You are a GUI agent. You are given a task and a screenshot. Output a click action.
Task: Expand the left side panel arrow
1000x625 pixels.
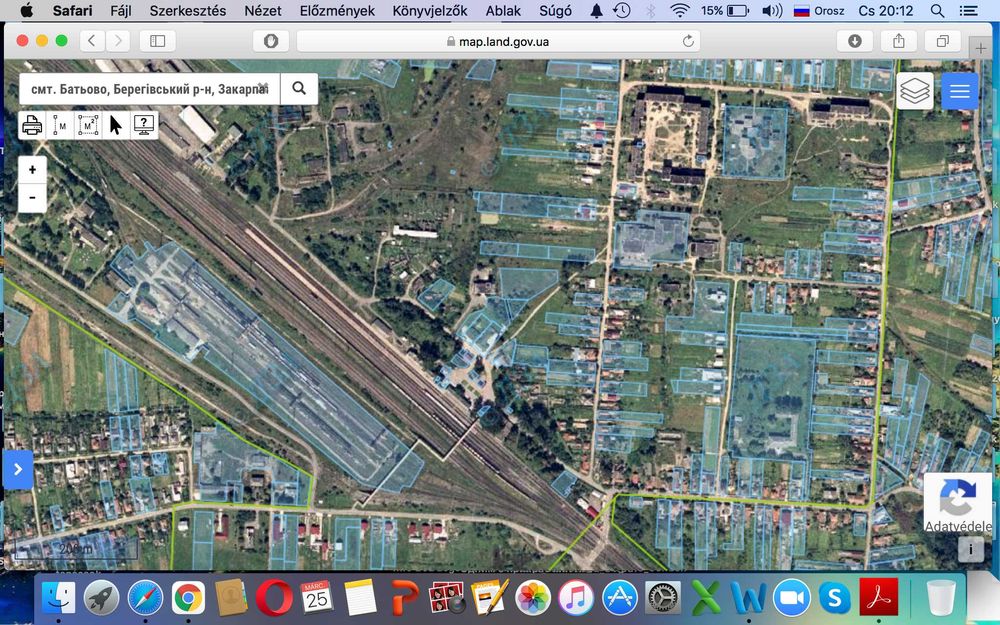click(x=18, y=469)
